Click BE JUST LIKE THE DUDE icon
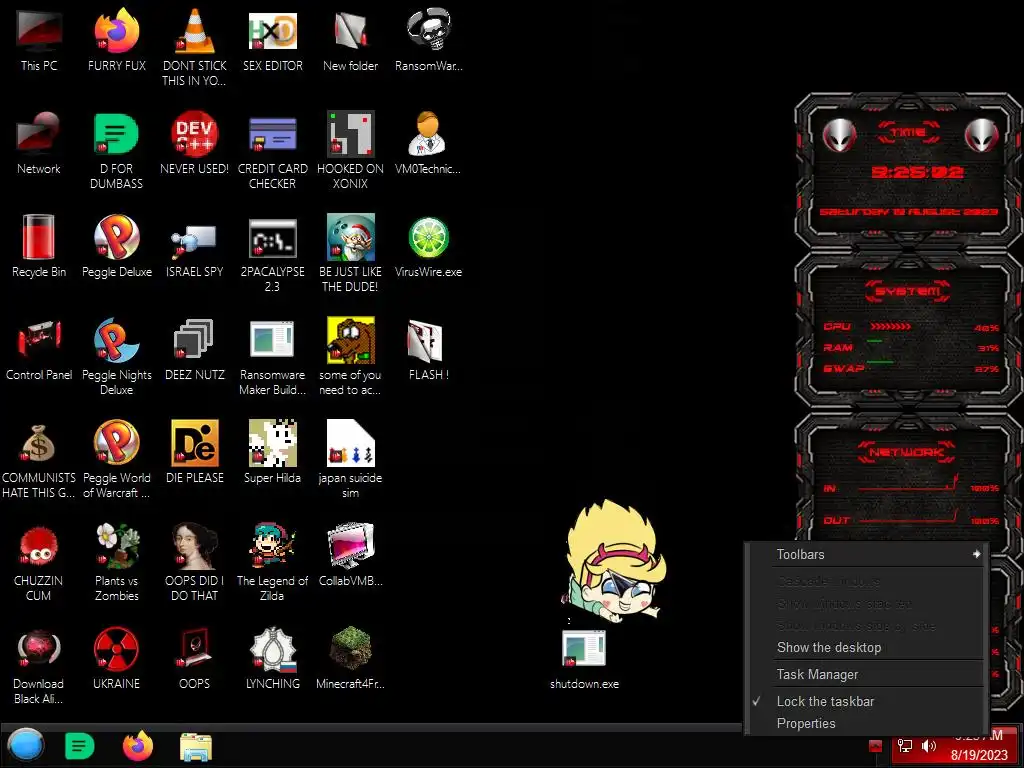The height and width of the screenshot is (768, 1024). [x=350, y=237]
